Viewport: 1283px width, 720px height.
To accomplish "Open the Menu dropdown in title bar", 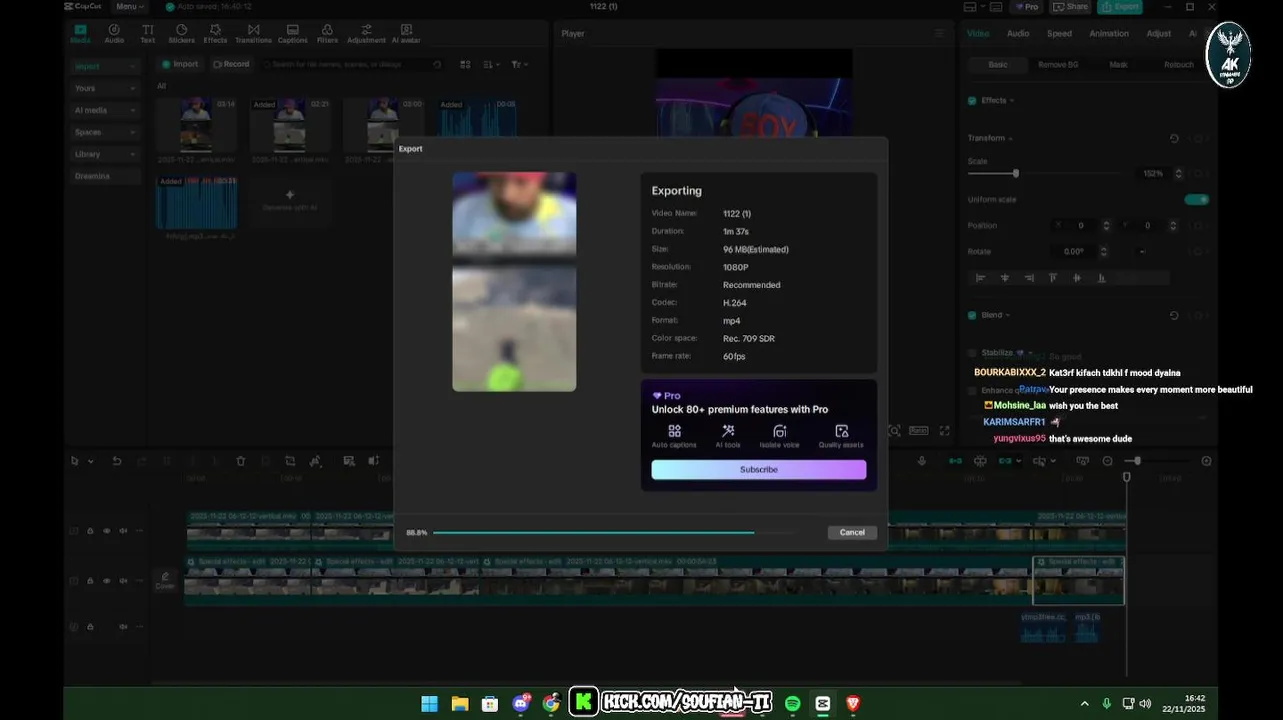I will click(131, 7).
